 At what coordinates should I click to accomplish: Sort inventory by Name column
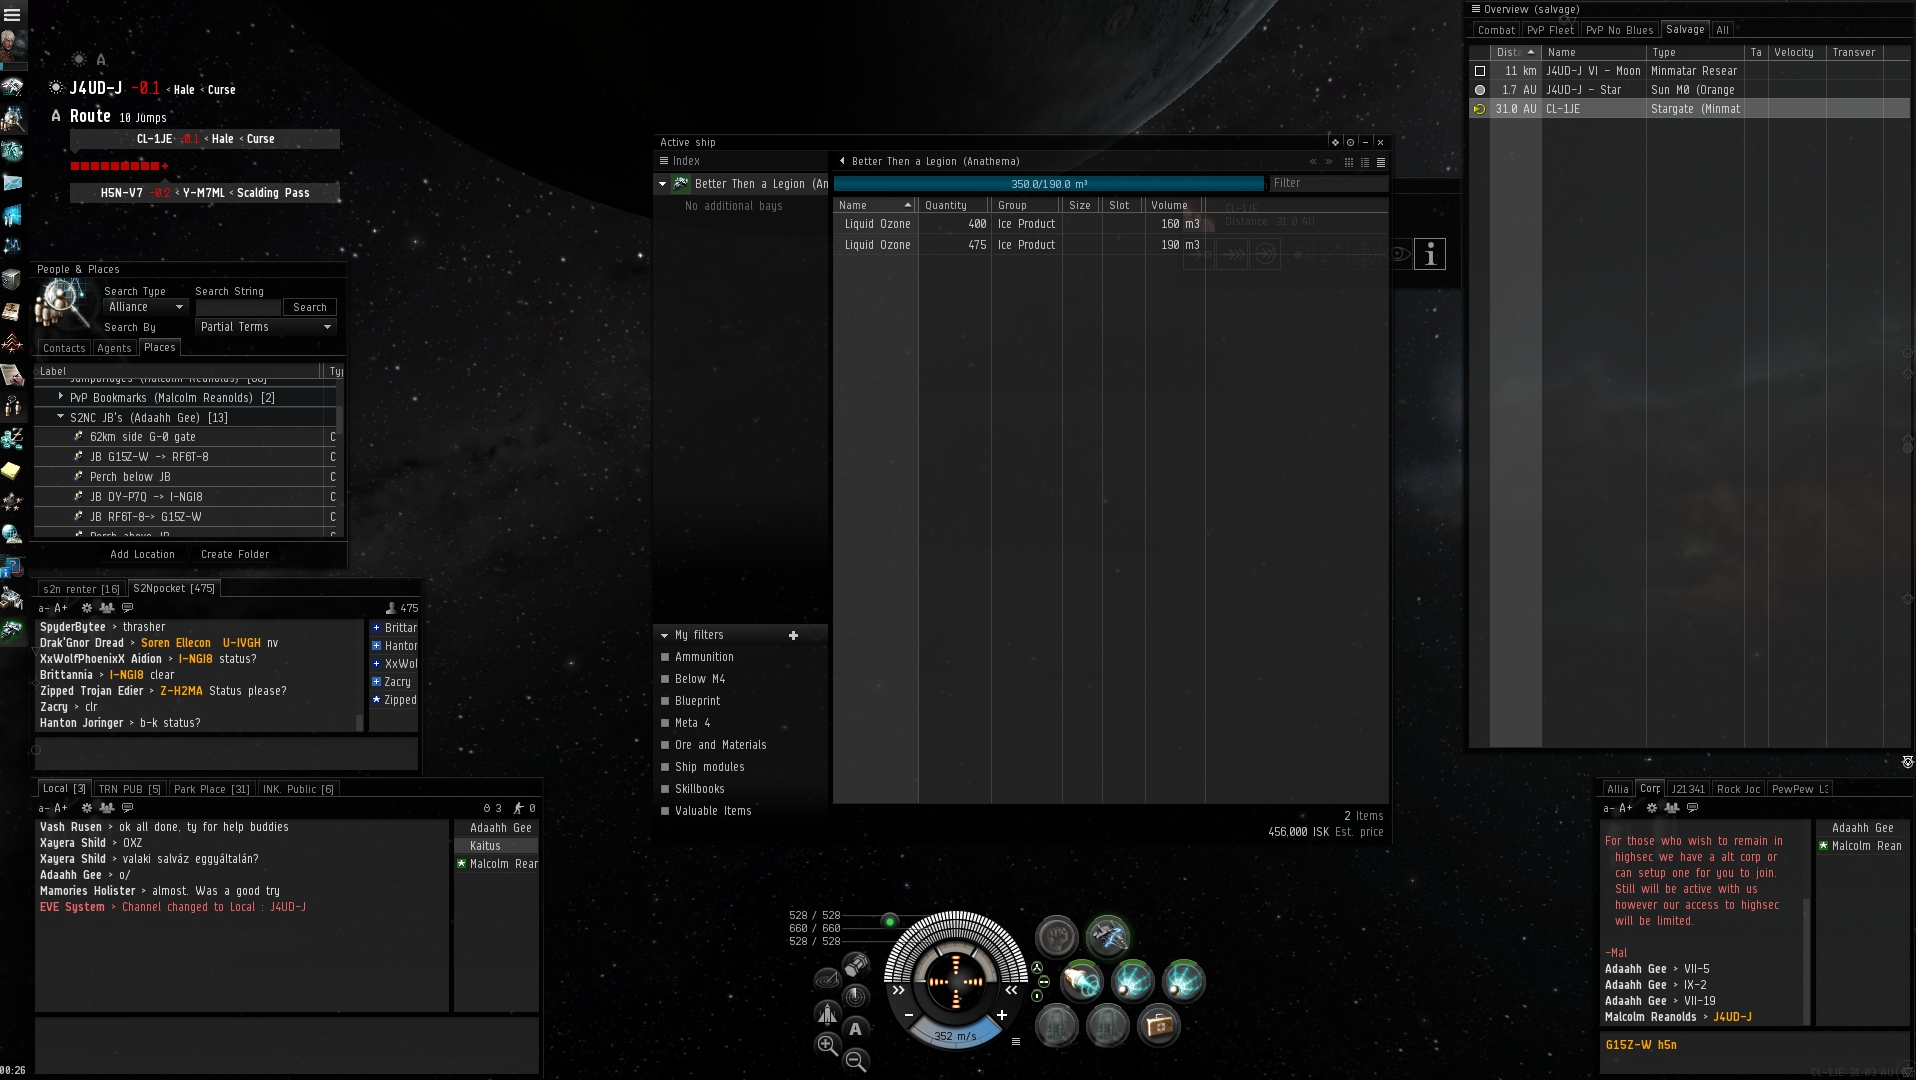pyautogui.click(x=877, y=205)
